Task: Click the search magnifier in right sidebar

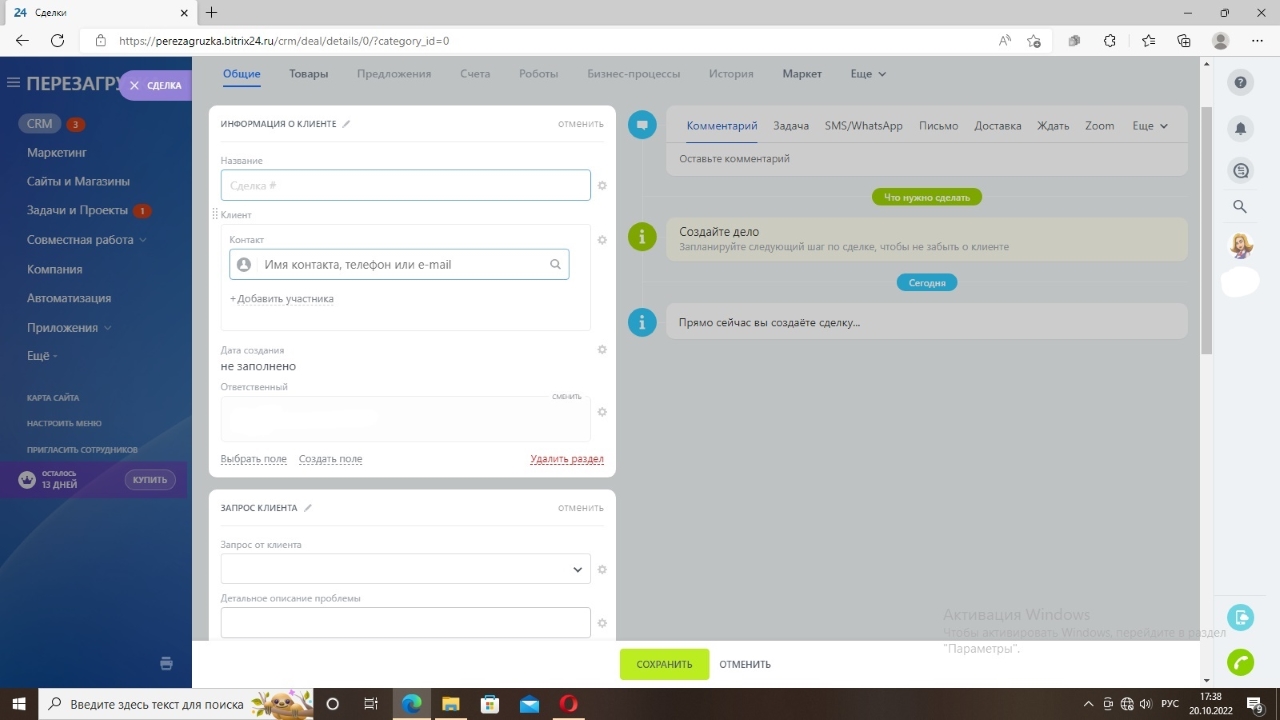Action: 1240,207
